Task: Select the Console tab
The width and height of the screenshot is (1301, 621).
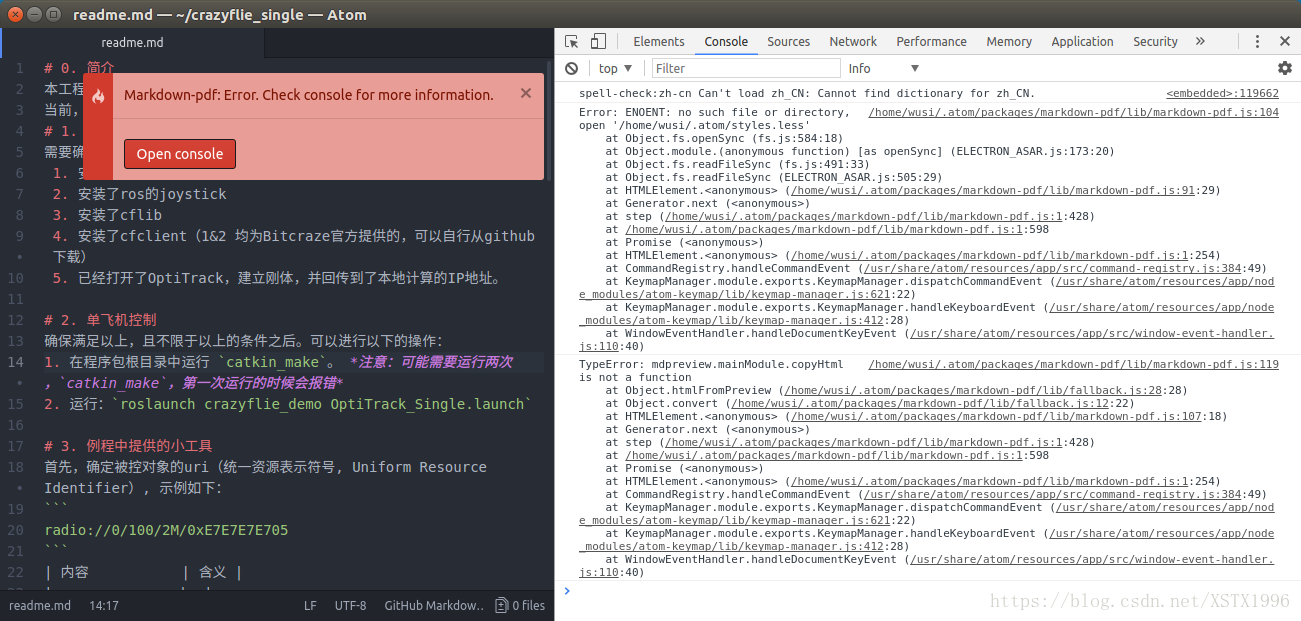Action: (726, 41)
